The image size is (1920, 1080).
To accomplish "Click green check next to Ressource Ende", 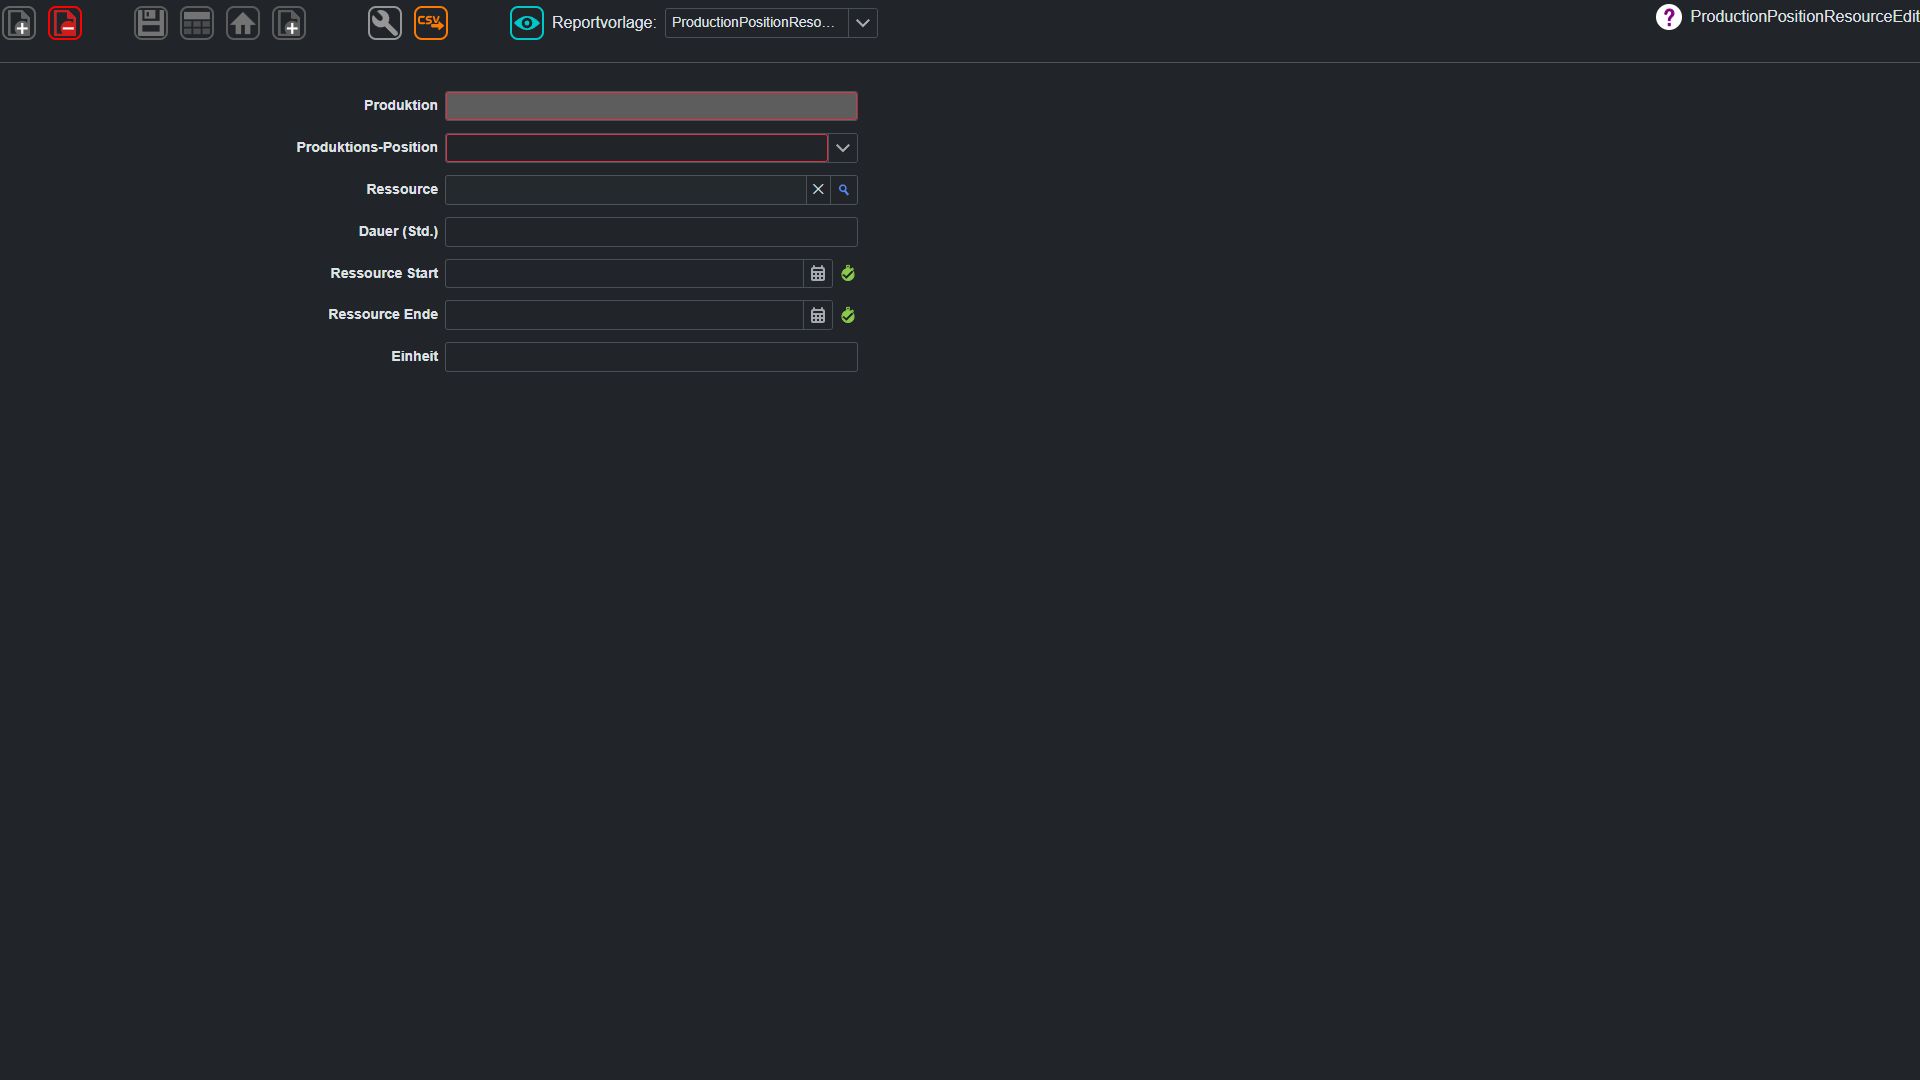I will [x=848, y=316].
